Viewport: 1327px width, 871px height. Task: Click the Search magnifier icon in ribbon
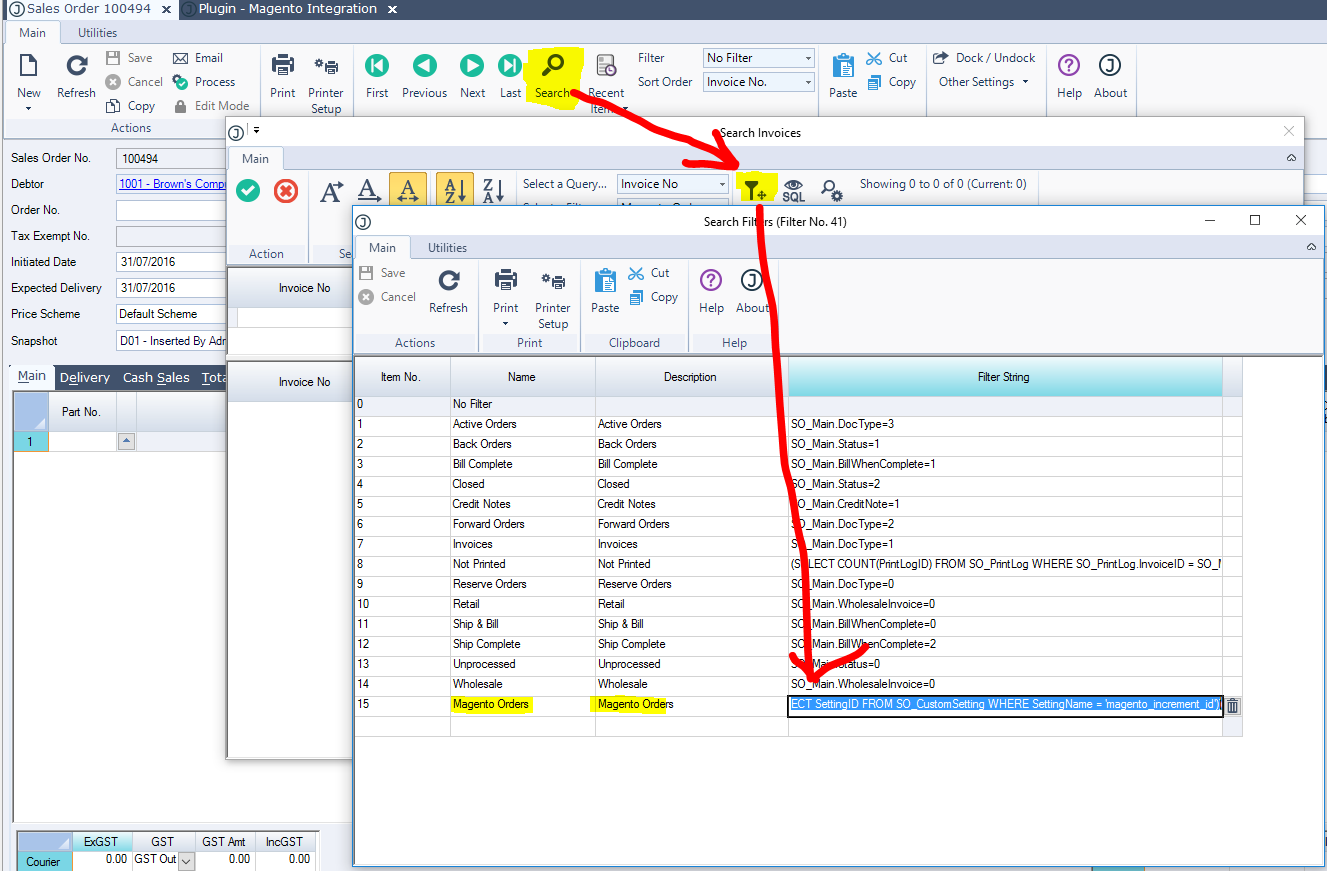coord(552,67)
